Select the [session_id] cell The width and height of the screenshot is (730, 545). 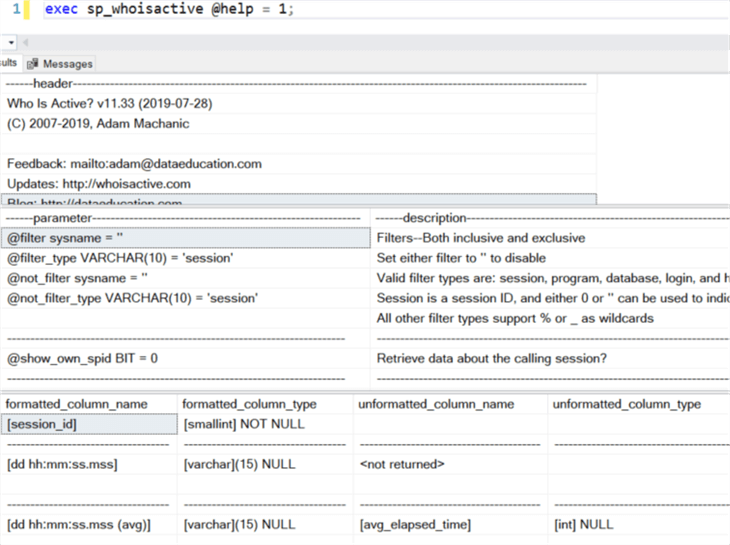coord(89,424)
